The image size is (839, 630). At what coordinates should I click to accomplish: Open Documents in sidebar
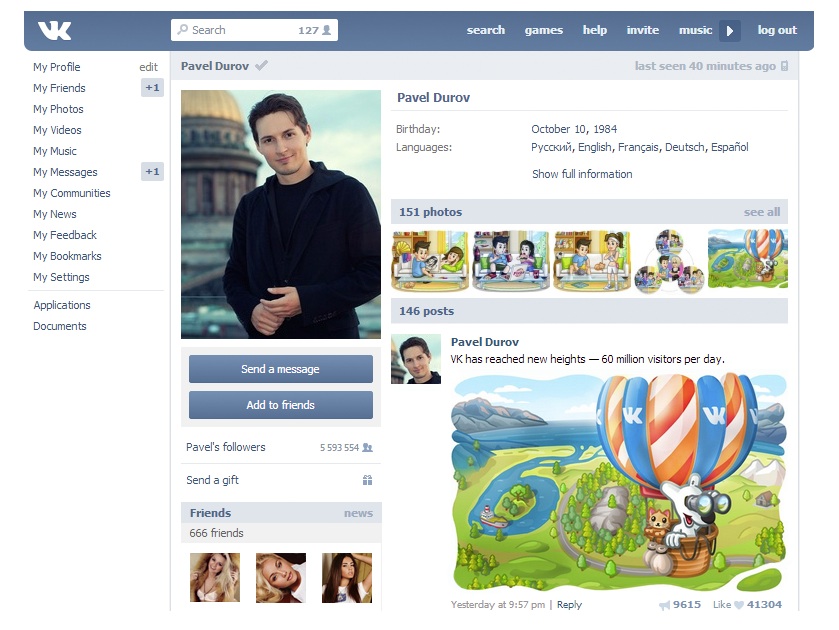(59, 326)
